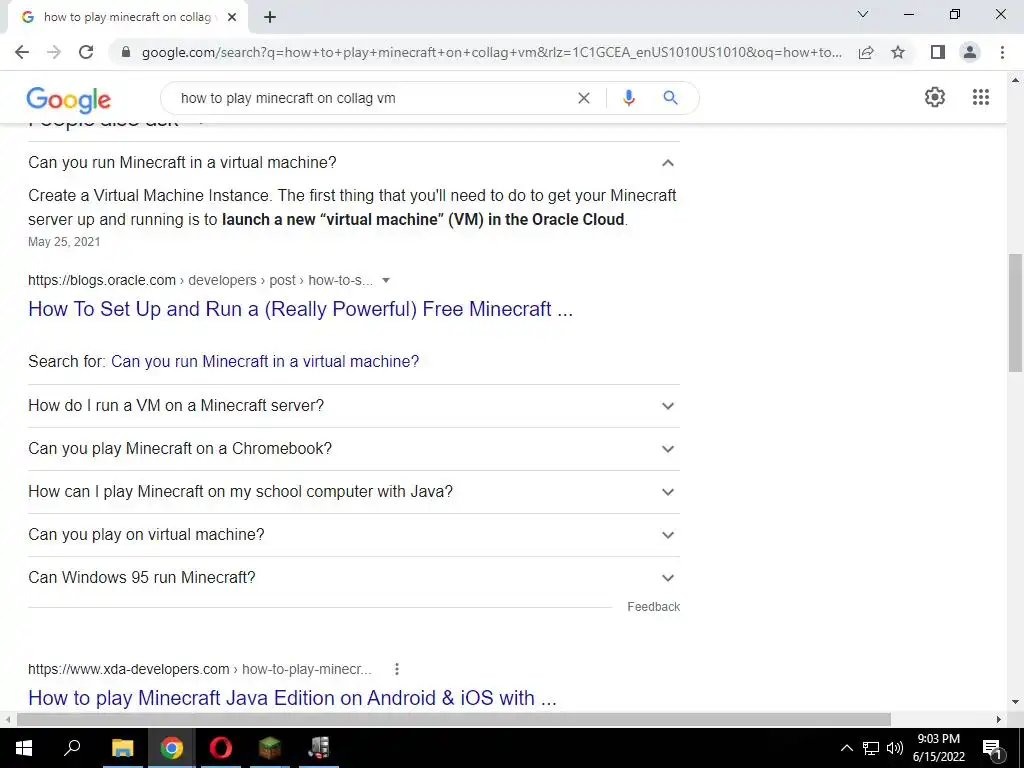Search for 'Can you run Minecraft in a virtual machine?' link

pos(265,362)
